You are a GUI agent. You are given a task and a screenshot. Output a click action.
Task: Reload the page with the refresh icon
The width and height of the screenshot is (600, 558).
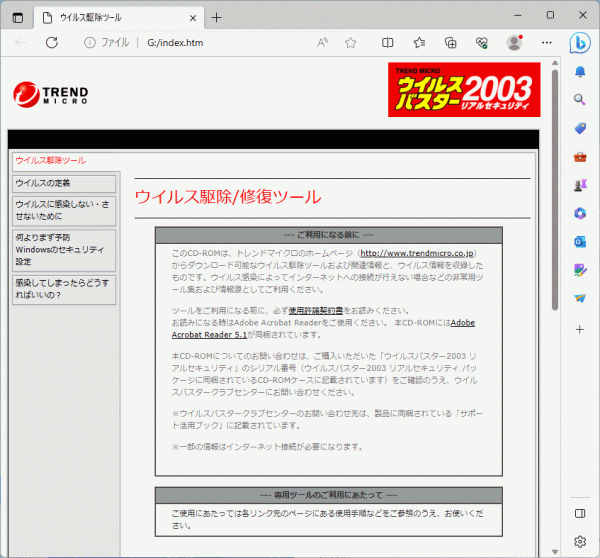pyautogui.click(x=52, y=42)
